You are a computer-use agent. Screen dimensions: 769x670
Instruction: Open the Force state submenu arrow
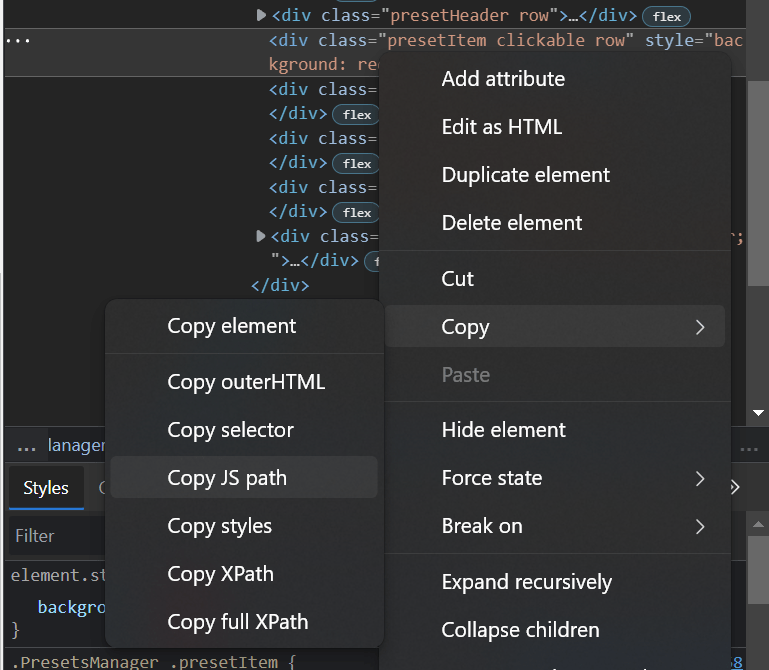[x=700, y=478]
